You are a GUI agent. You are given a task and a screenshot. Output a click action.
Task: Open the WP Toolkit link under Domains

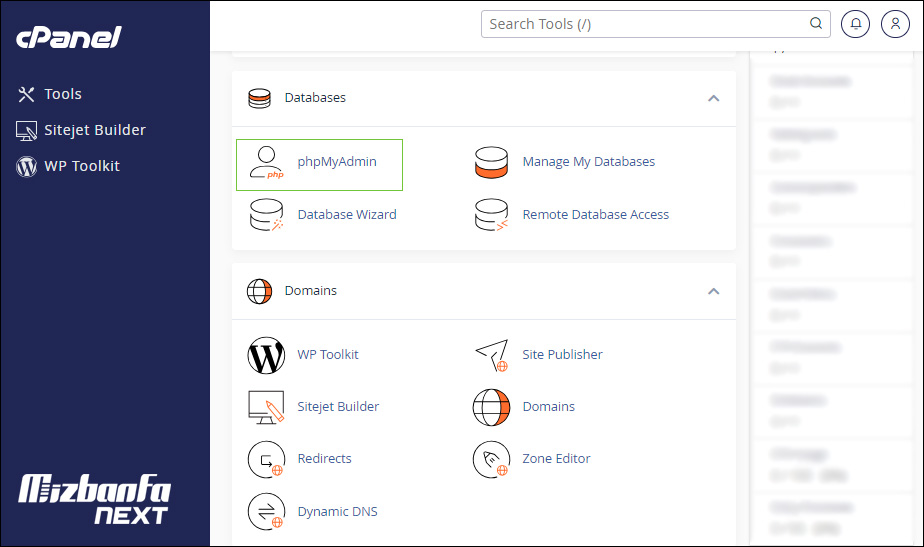click(328, 355)
